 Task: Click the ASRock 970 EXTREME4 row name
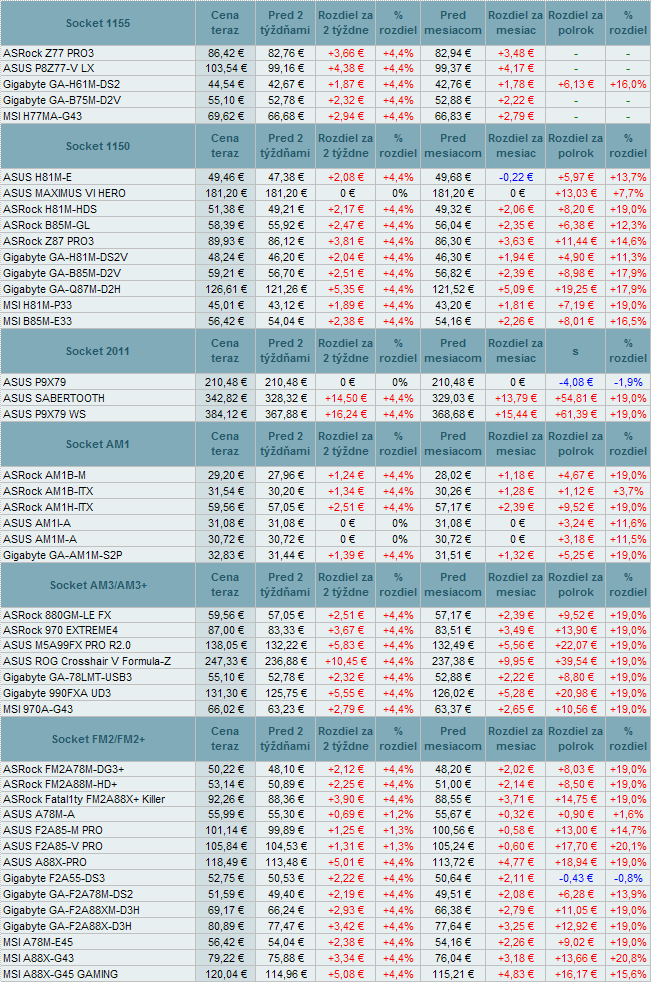60,630
